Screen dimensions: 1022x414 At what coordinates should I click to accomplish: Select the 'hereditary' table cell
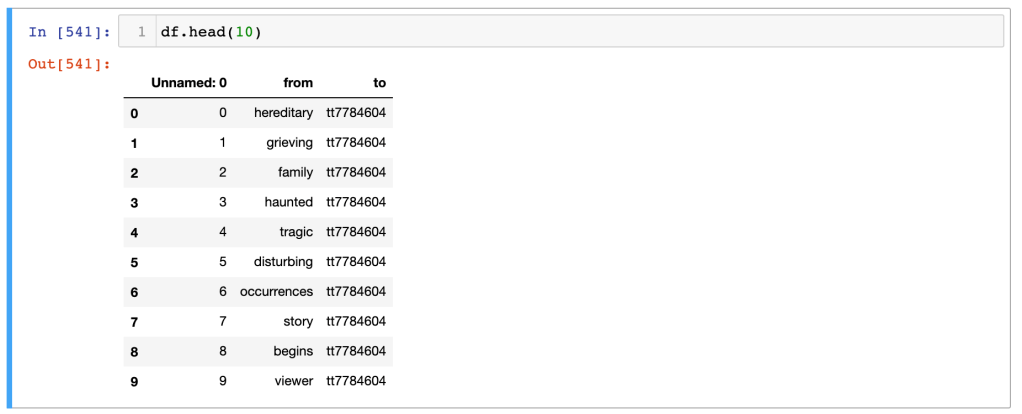click(283, 113)
